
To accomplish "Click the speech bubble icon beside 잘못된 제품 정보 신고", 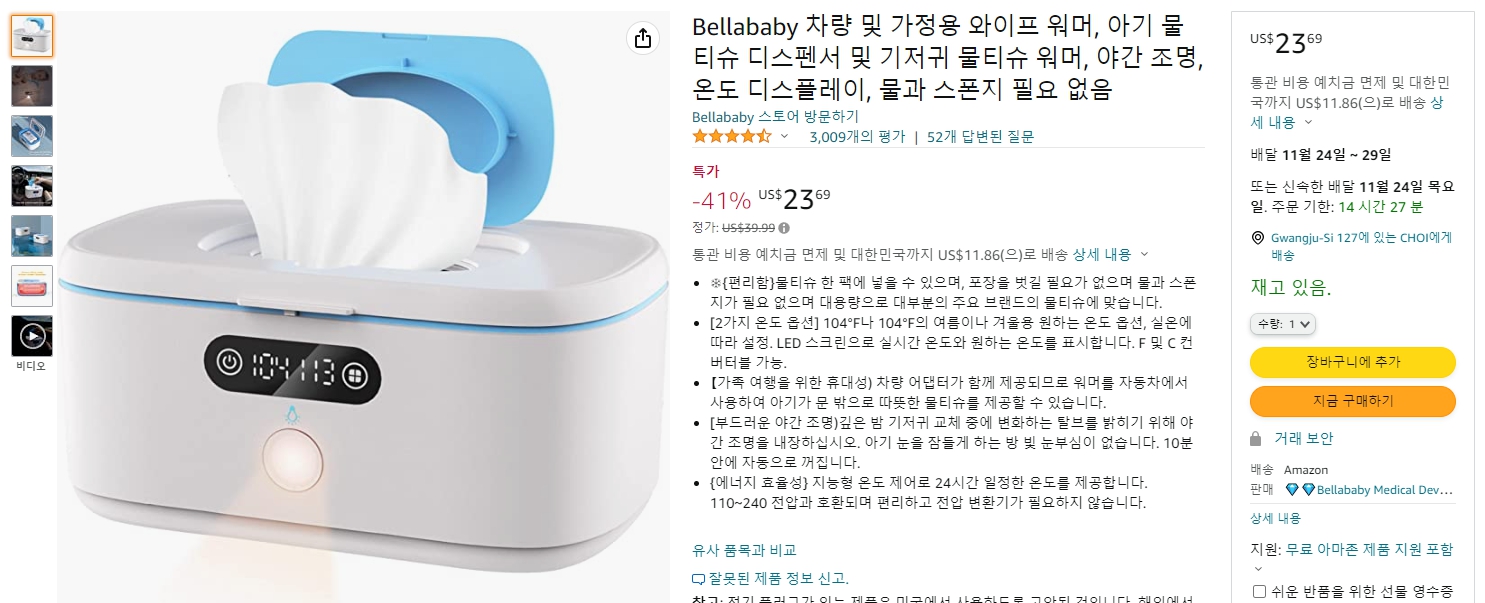I will [x=697, y=578].
